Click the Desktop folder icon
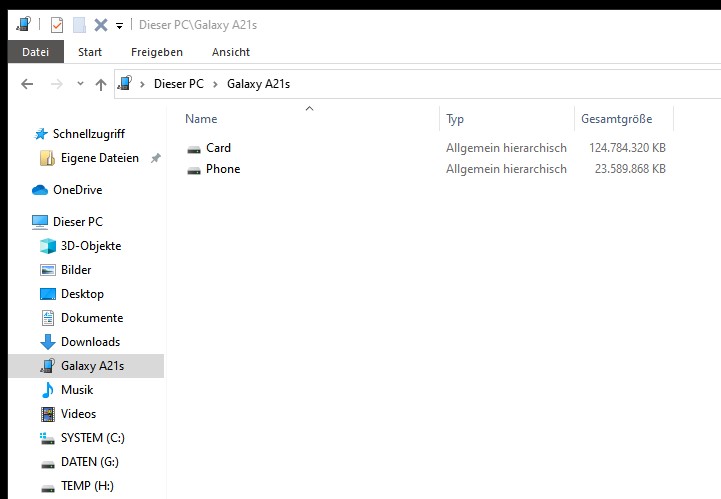Viewport: 721px width, 499px height. pyautogui.click(x=48, y=294)
